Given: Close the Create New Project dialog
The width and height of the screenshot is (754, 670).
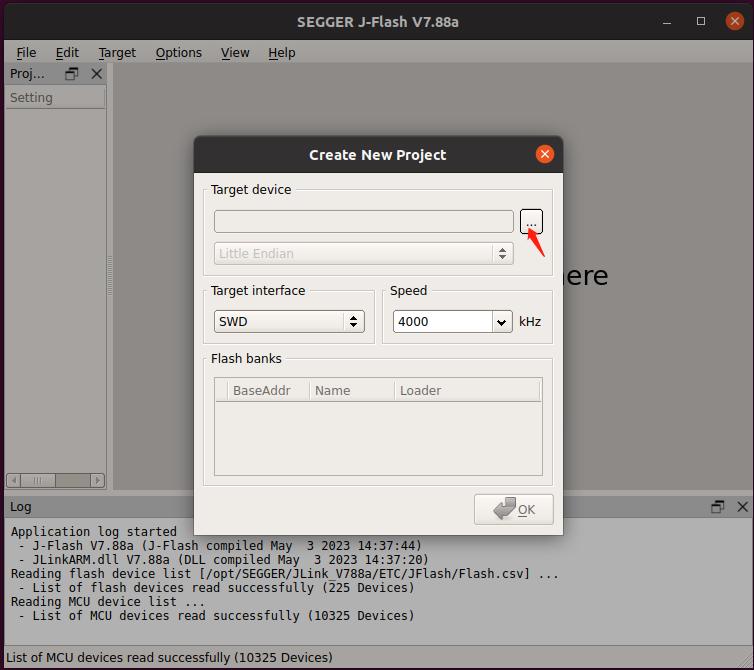Looking at the screenshot, I should click(544, 154).
